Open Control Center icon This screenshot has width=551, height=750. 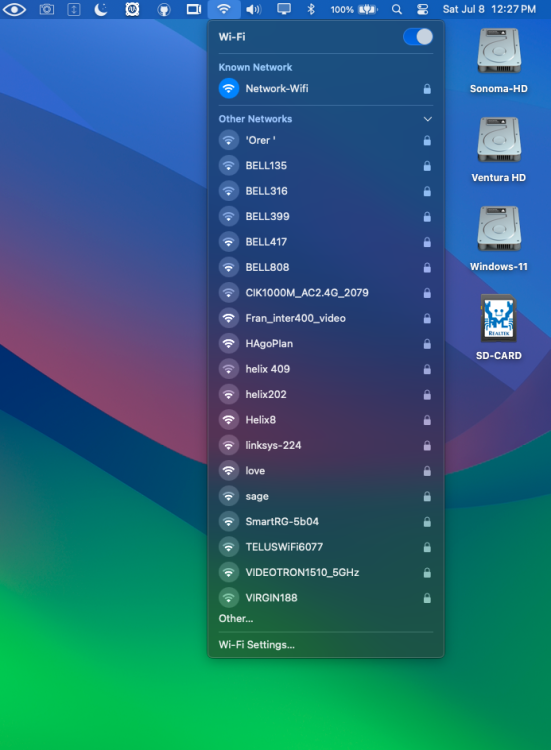[422, 9]
